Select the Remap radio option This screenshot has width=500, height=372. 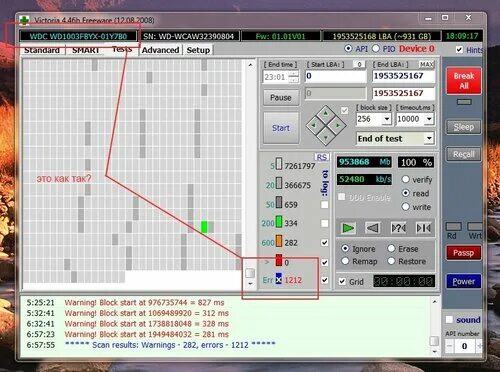click(345, 261)
